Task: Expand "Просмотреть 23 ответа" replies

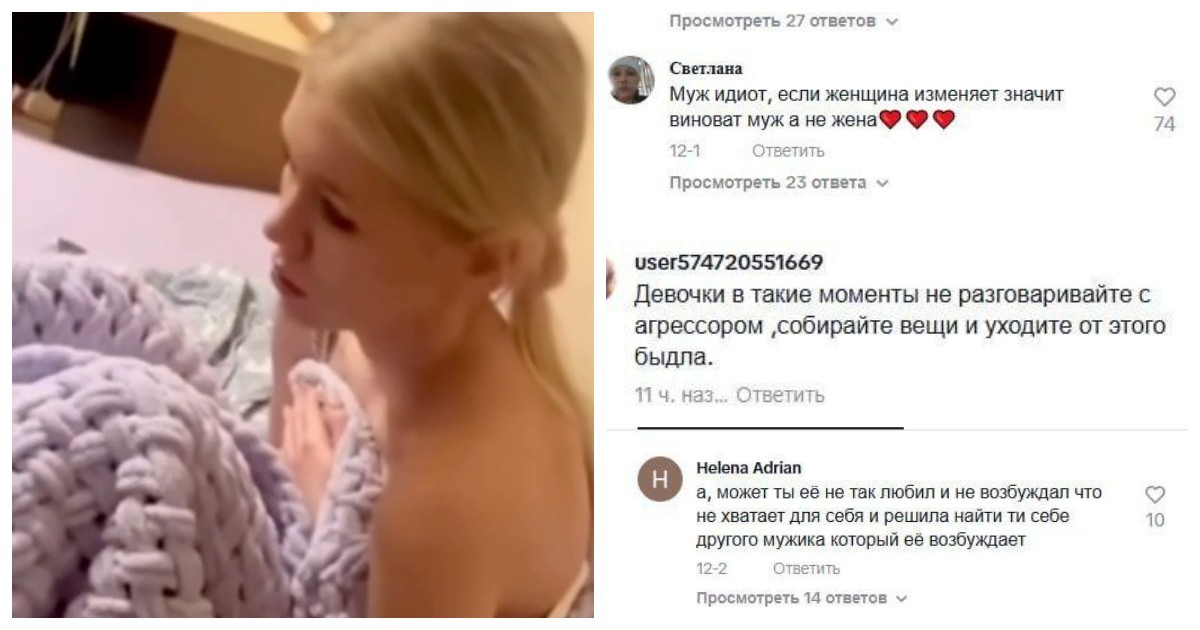Action: point(779,183)
